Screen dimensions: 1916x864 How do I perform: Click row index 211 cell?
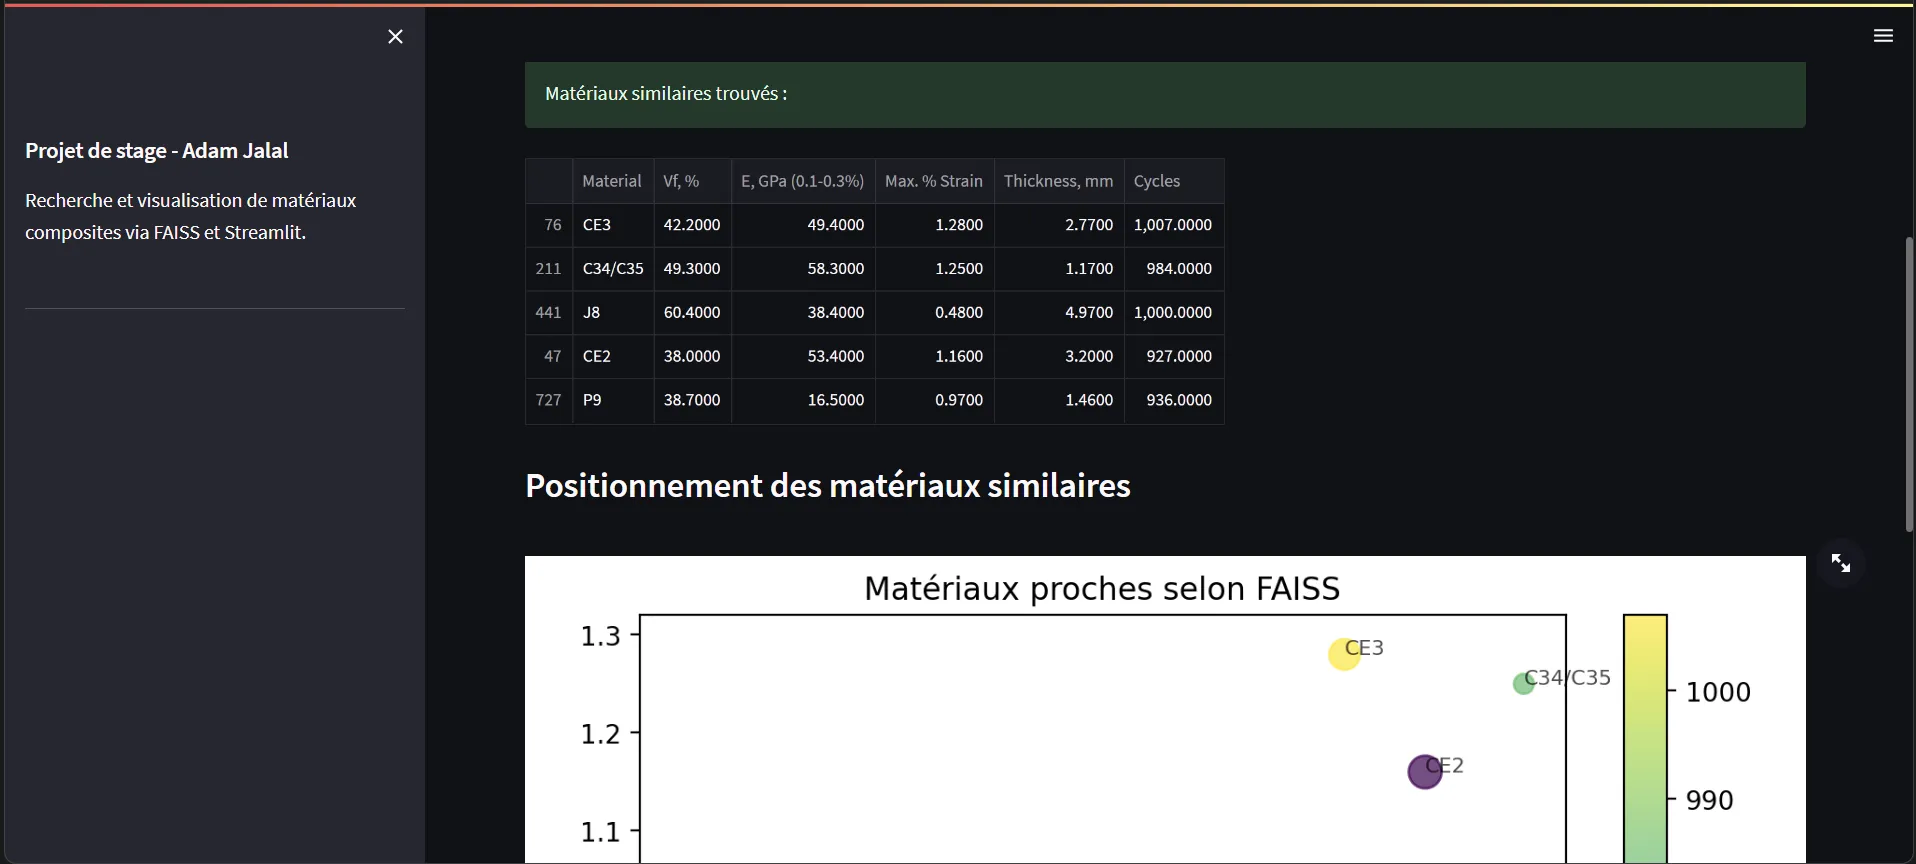point(549,269)
